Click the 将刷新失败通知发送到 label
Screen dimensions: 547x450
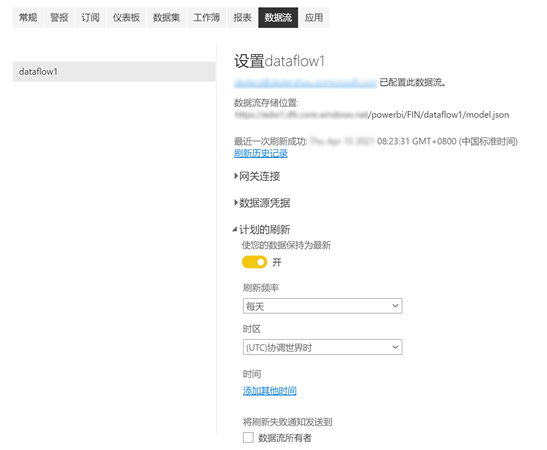(x=287, y=422)
